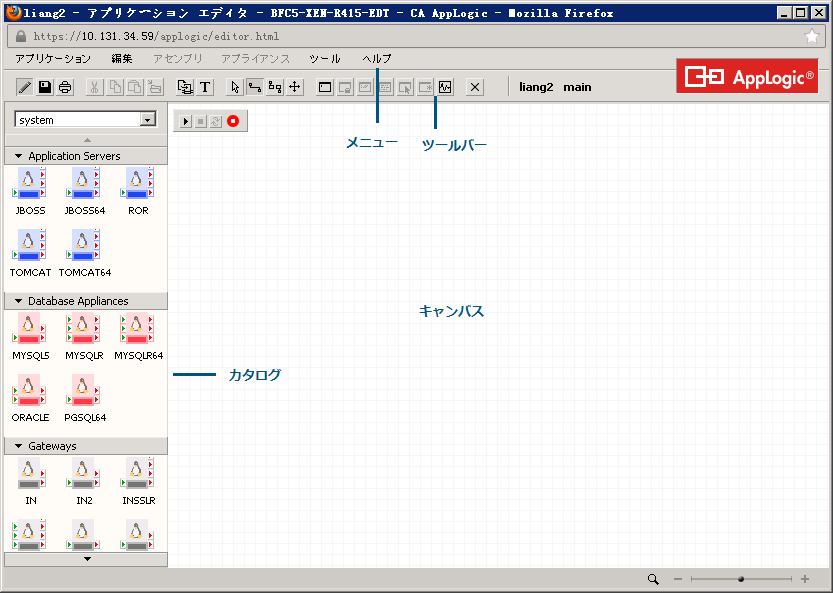Collapse the Gateways section

pyautogui.click(x=19, y=446)
